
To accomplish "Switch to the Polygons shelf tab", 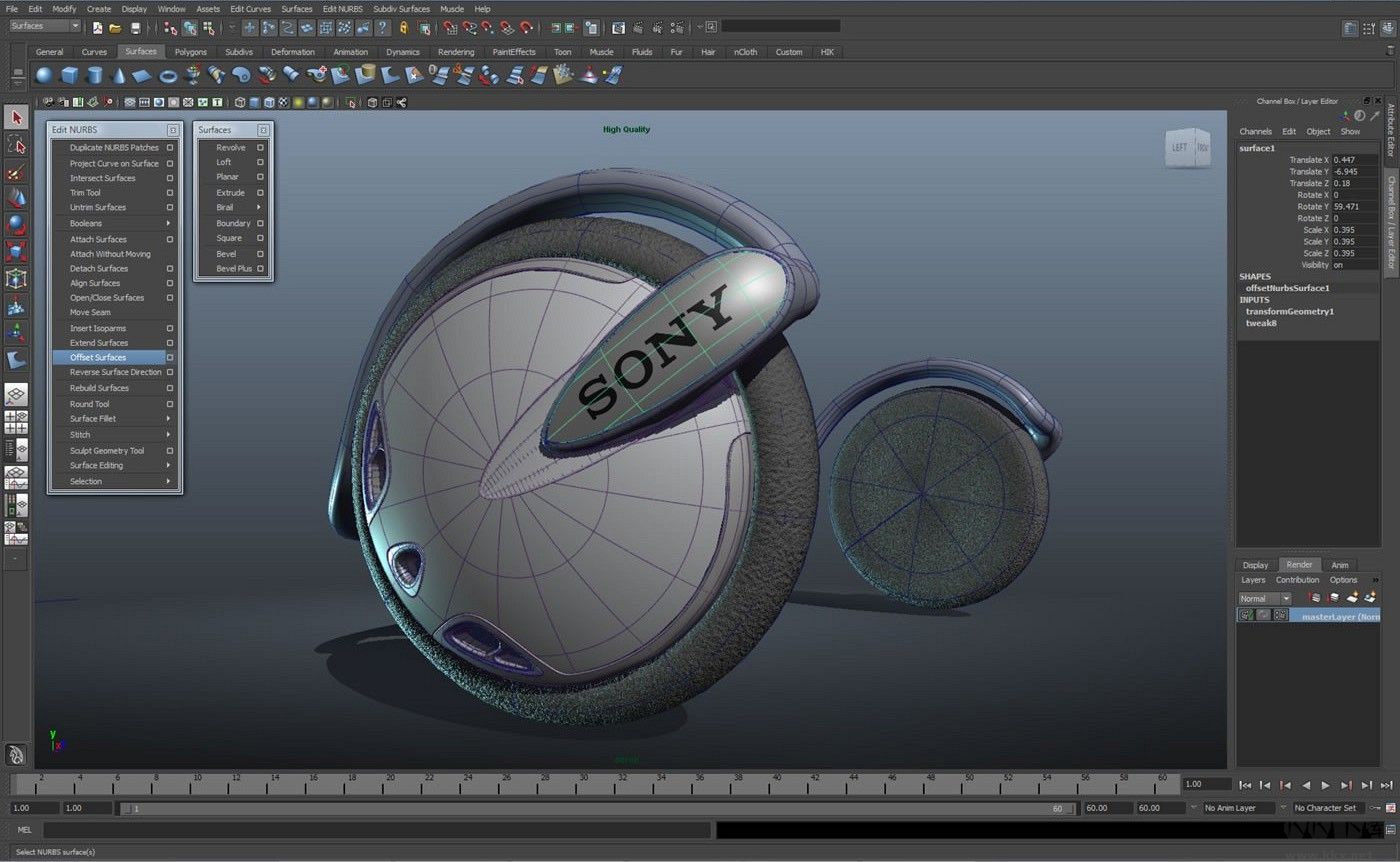I will click(190, 51).
